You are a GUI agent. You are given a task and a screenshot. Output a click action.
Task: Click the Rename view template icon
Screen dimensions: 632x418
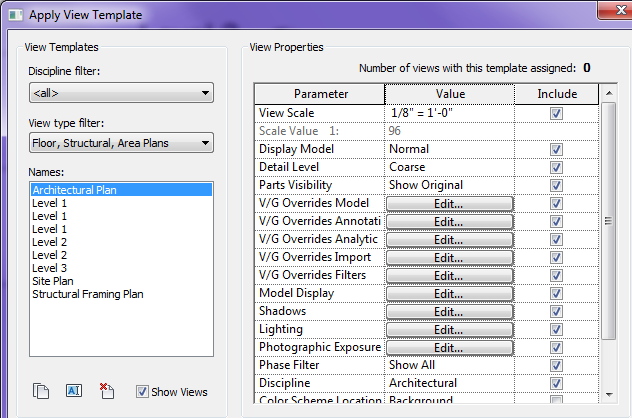[x=74, y=390]
